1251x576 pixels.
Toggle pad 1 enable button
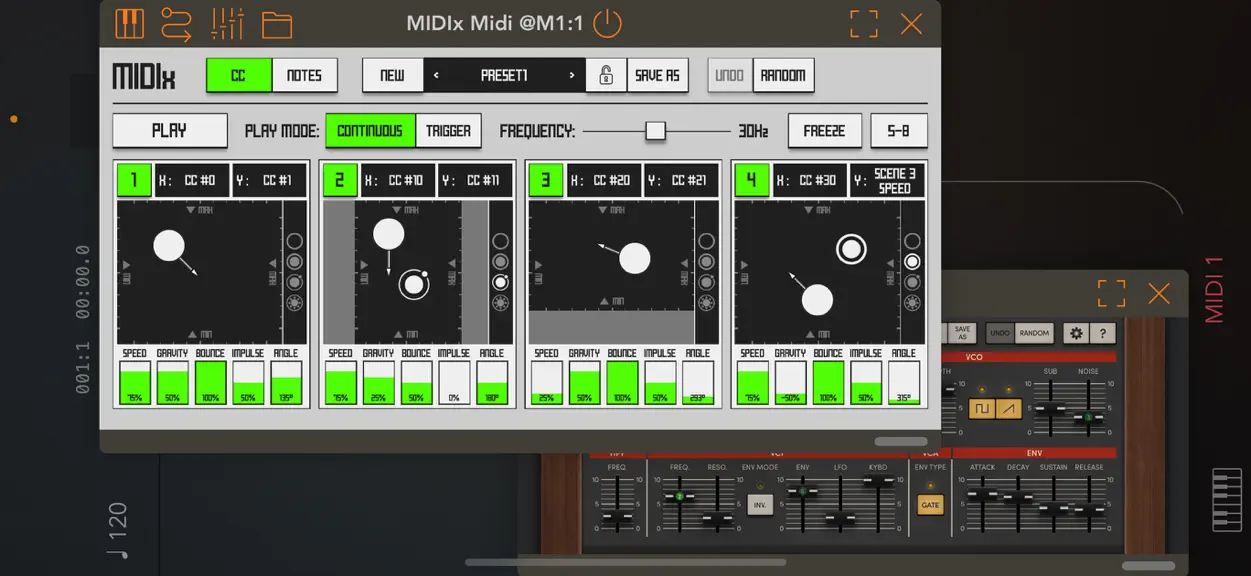pos(134,180)
